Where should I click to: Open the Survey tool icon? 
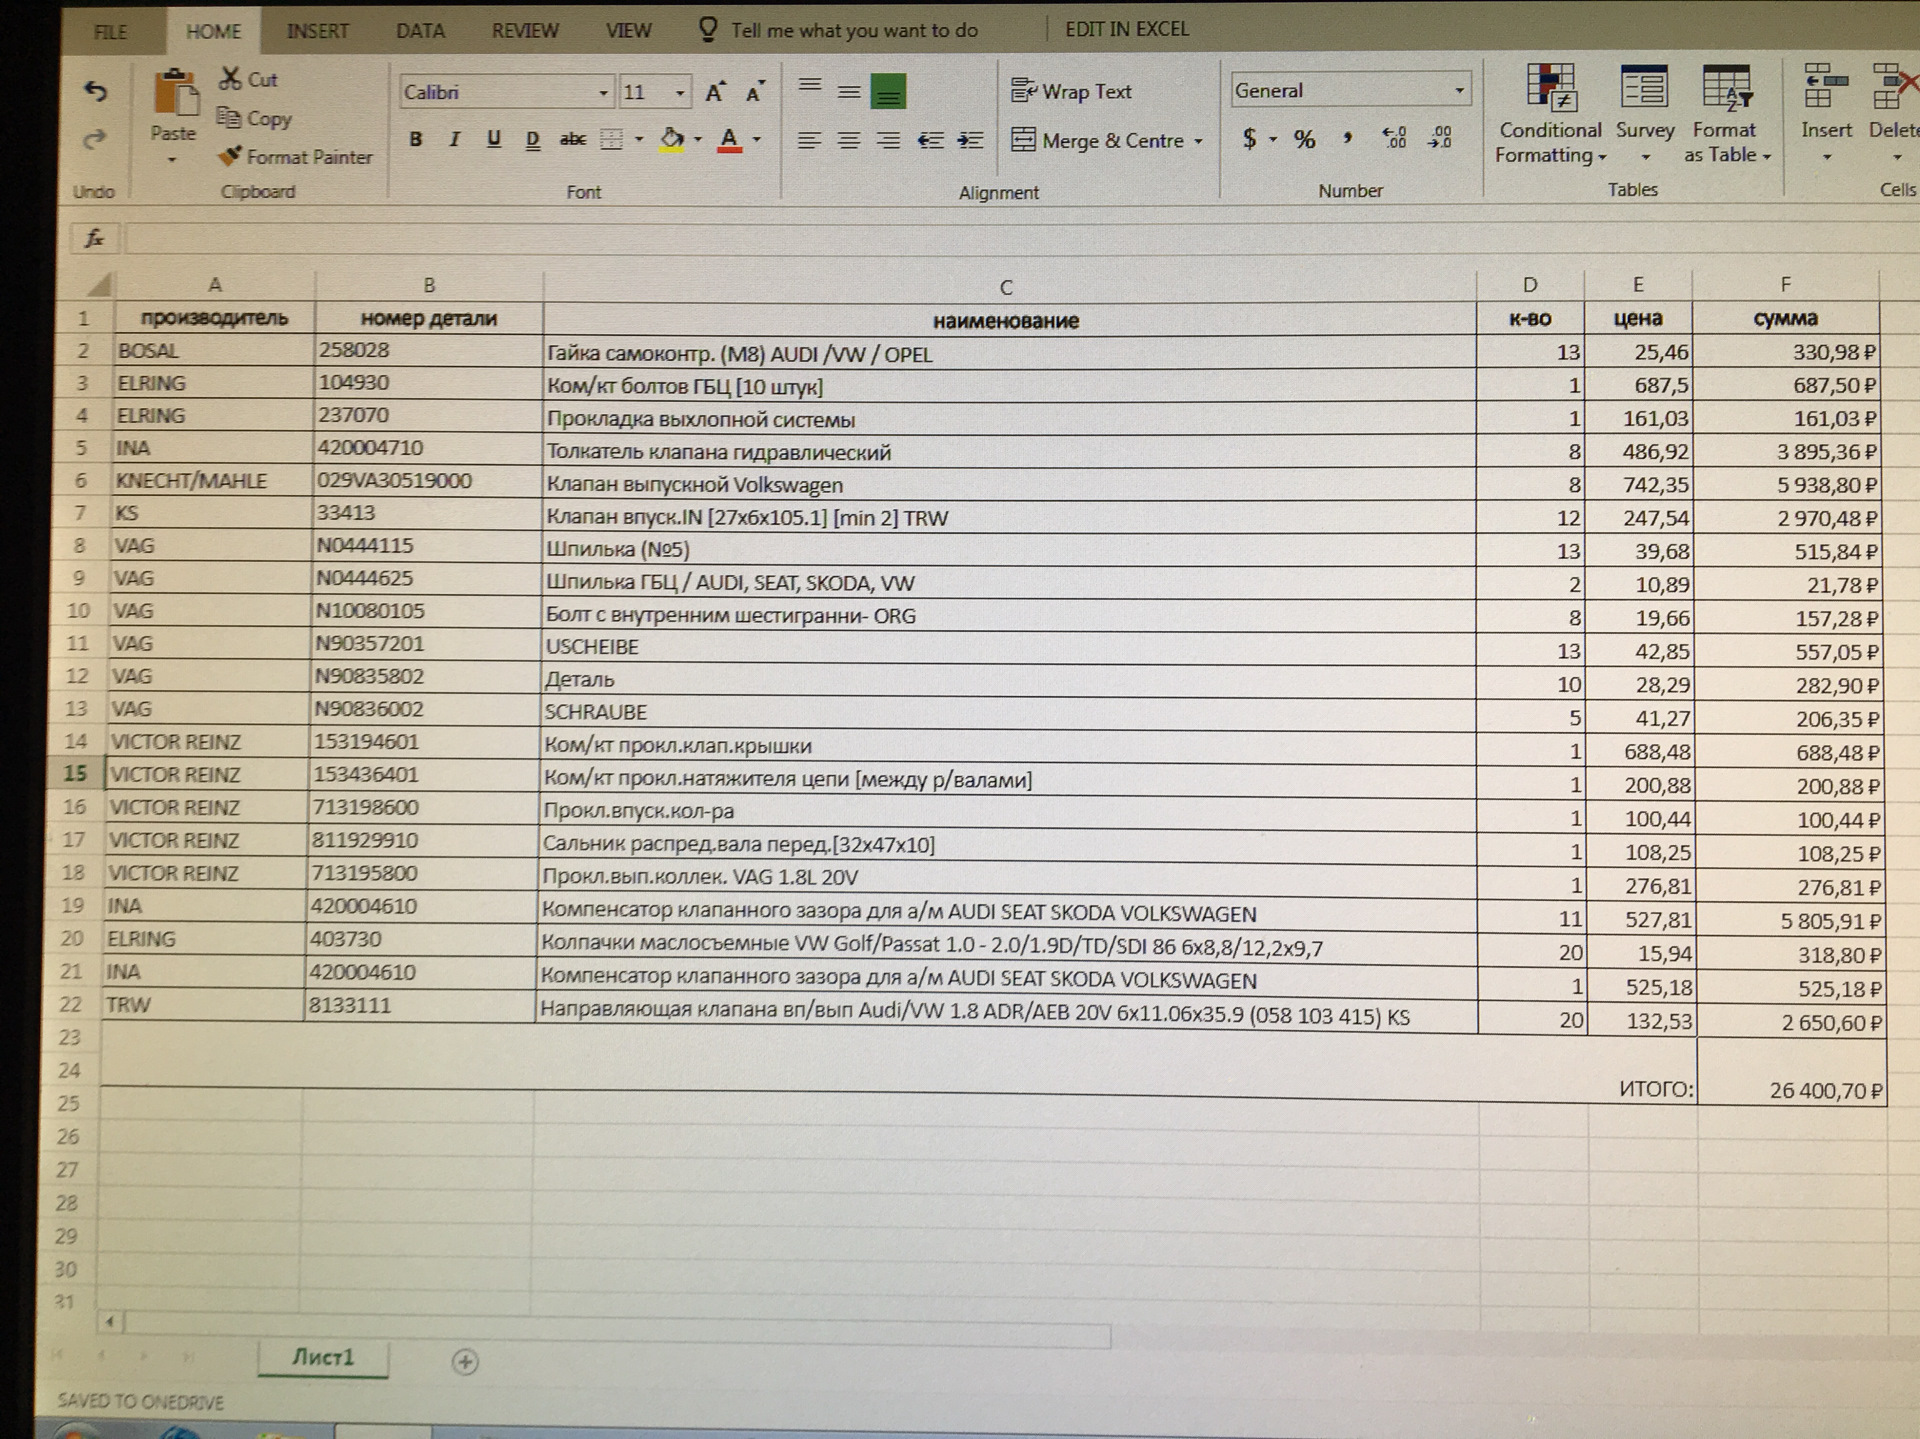coord(1643,87)
